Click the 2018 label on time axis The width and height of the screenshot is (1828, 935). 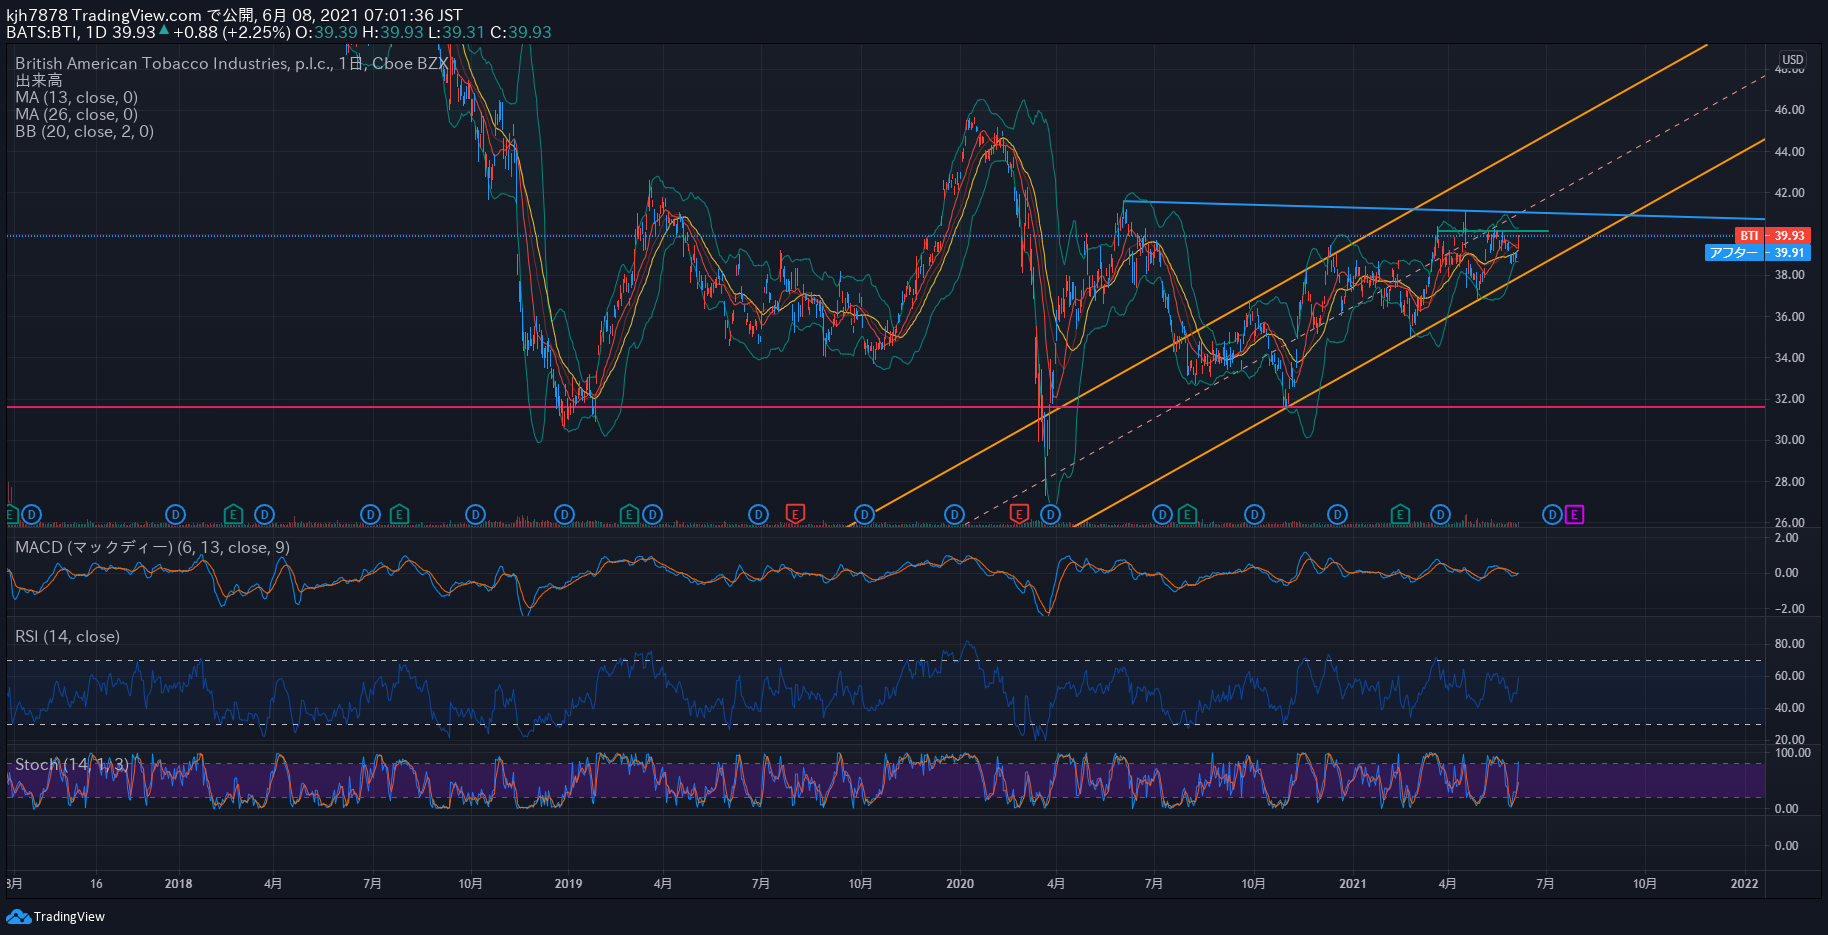178,883
